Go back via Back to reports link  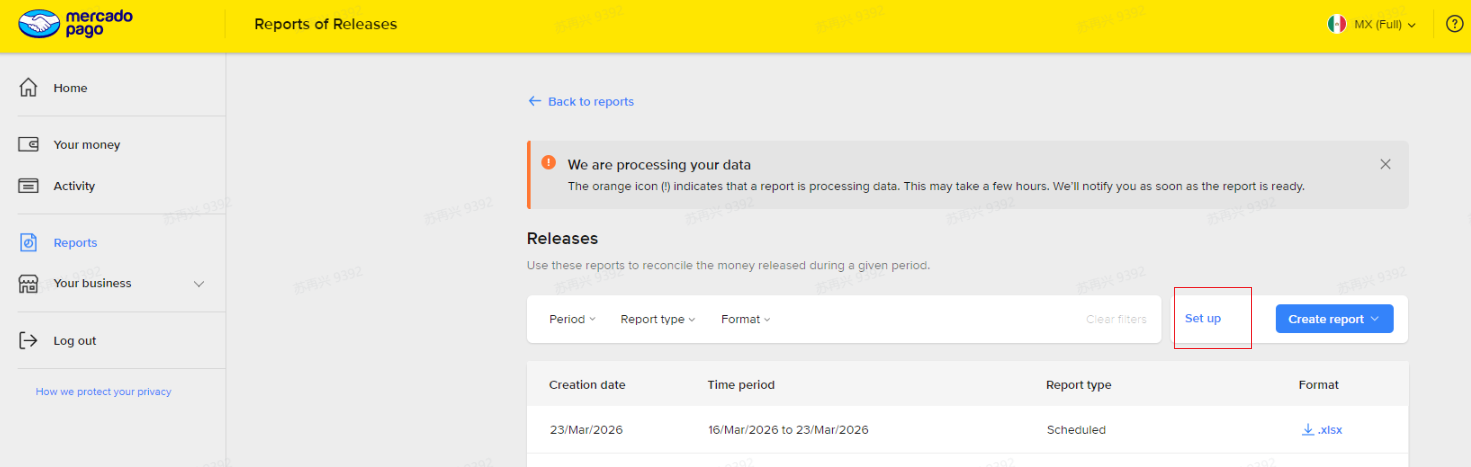coord(581,102)
